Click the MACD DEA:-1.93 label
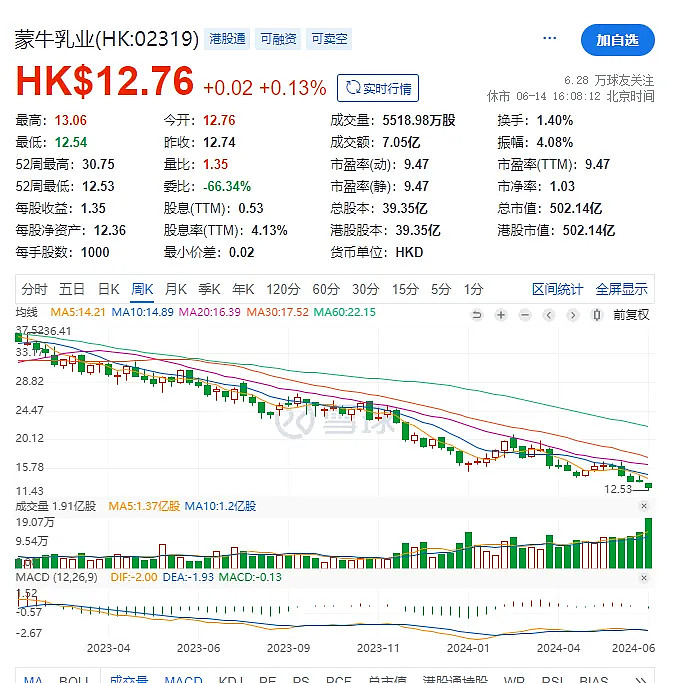The image size is (682, 683). (x=188, y=577)
